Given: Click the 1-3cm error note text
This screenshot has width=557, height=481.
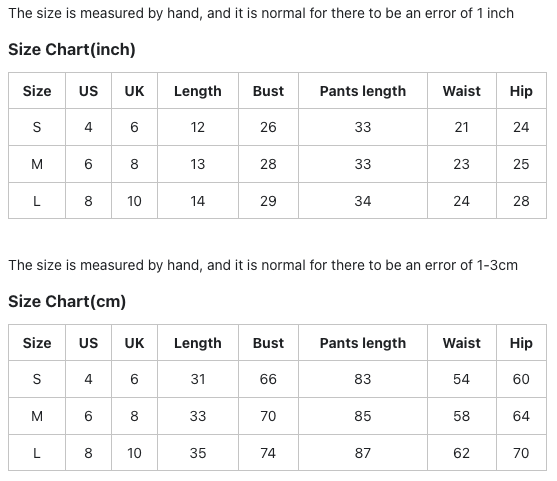Looking at the screenshot, I should click(263, 265).
